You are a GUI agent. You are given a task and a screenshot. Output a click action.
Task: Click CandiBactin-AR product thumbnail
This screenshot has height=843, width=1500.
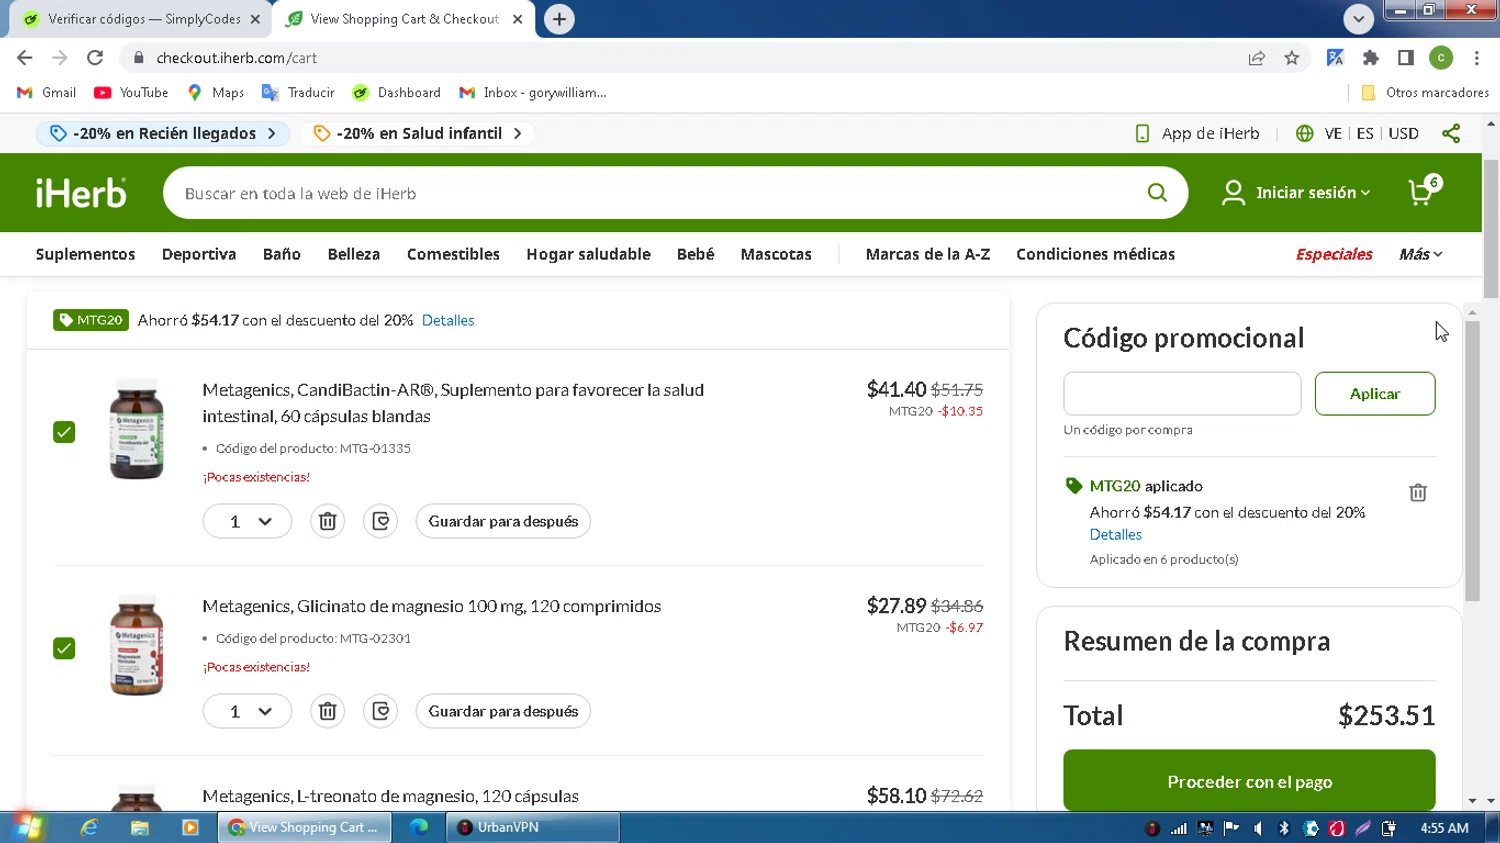(137, 430)
